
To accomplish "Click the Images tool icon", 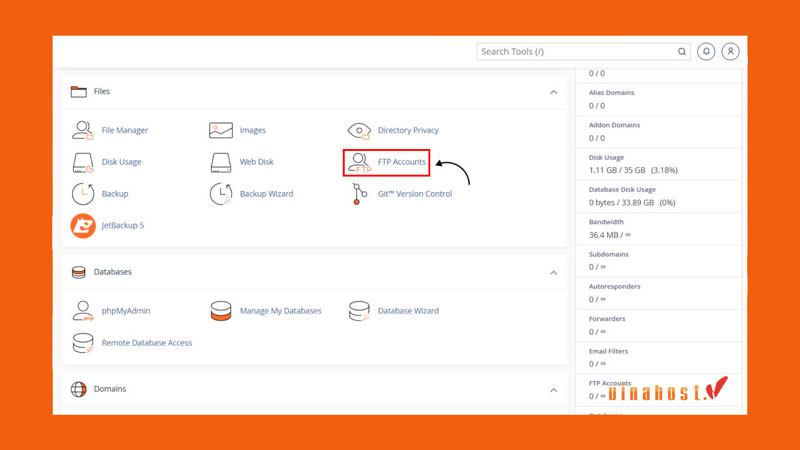I will coord(221,130).
